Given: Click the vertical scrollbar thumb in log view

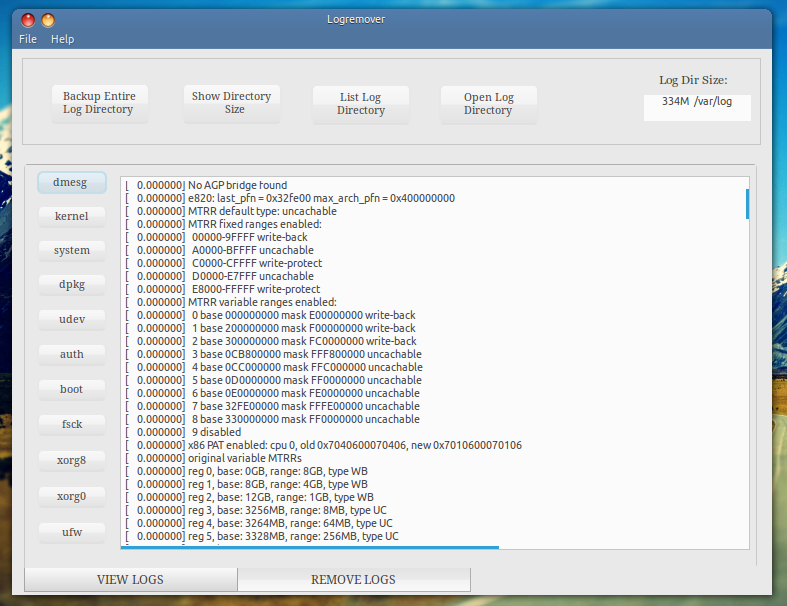Looking at the screenshot, I should (x=747, y=204).
